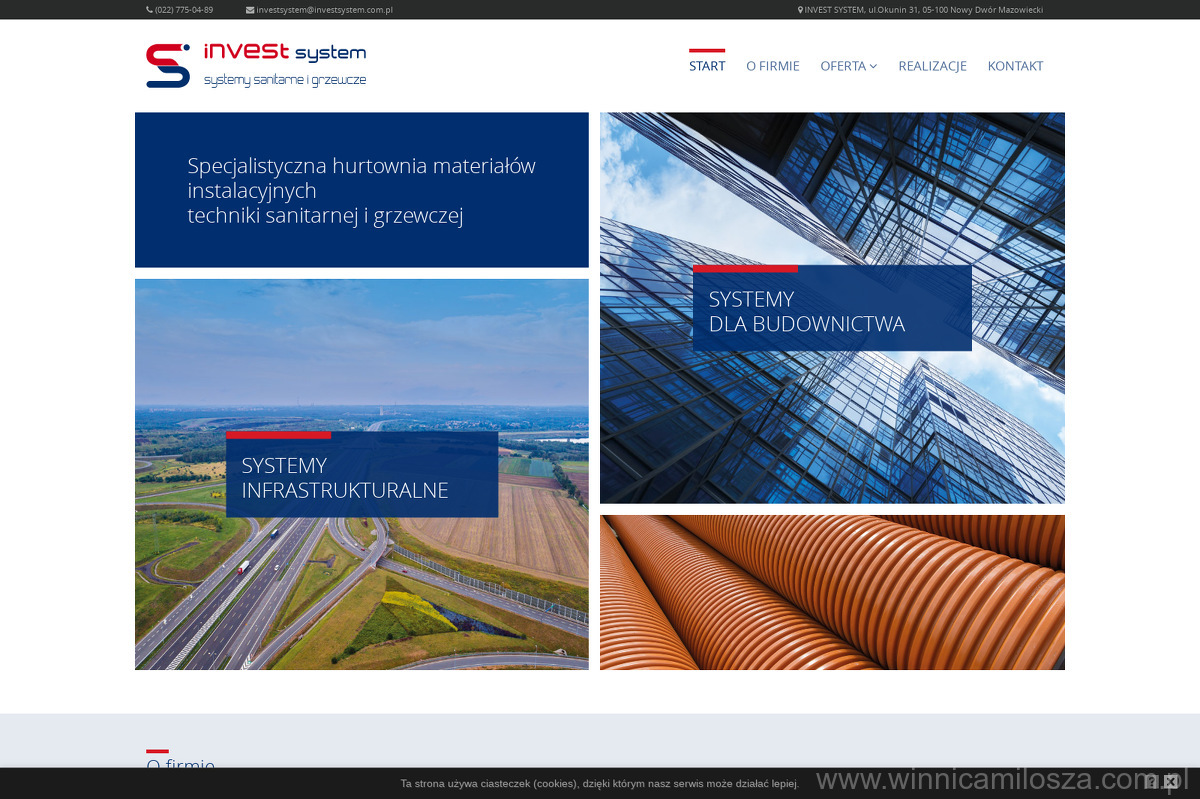Open the Start menu item
The width and height of the screenshot is (1200, 799).
pyautogui.click(x=707, y=66)
